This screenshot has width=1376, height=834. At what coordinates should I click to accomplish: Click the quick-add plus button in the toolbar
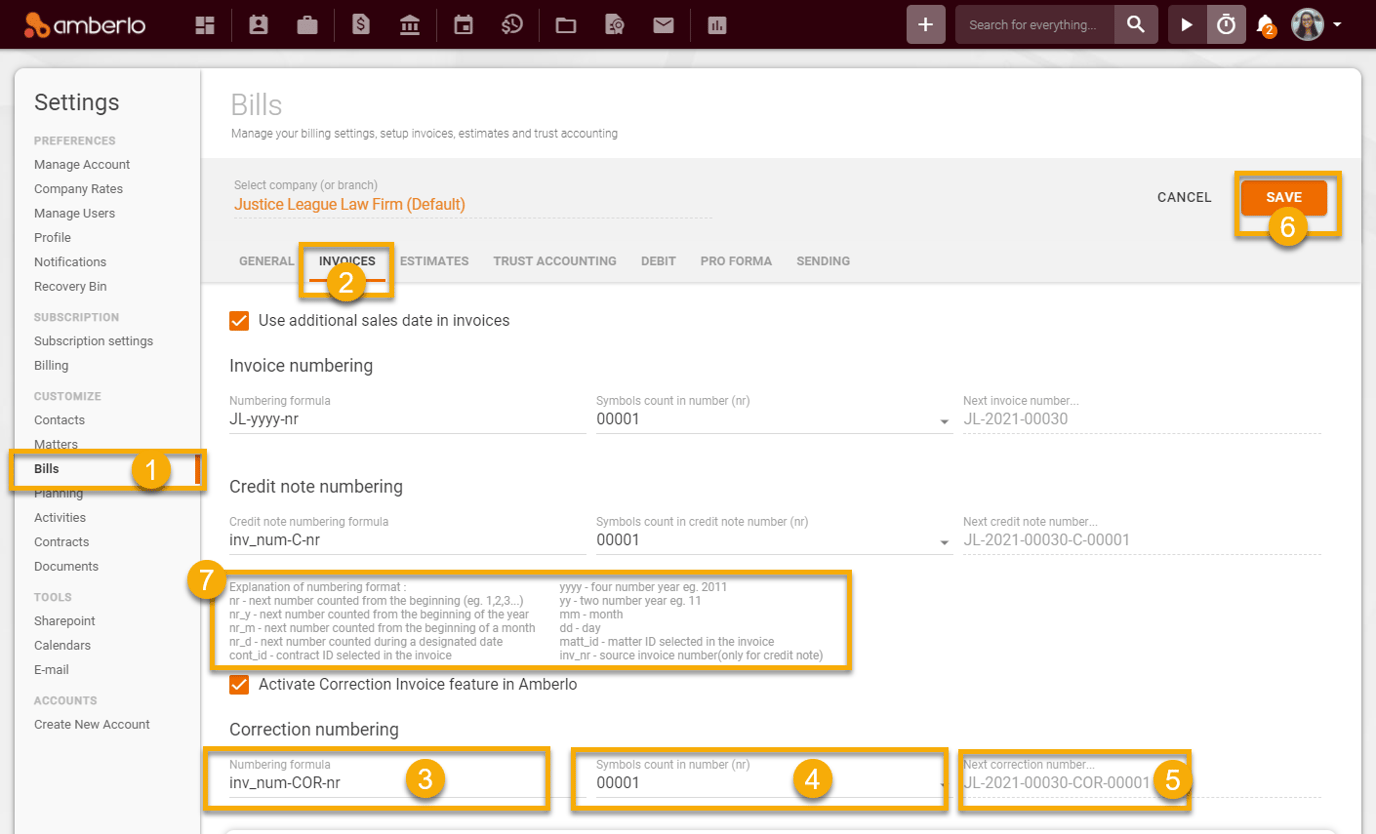(925, 24)
